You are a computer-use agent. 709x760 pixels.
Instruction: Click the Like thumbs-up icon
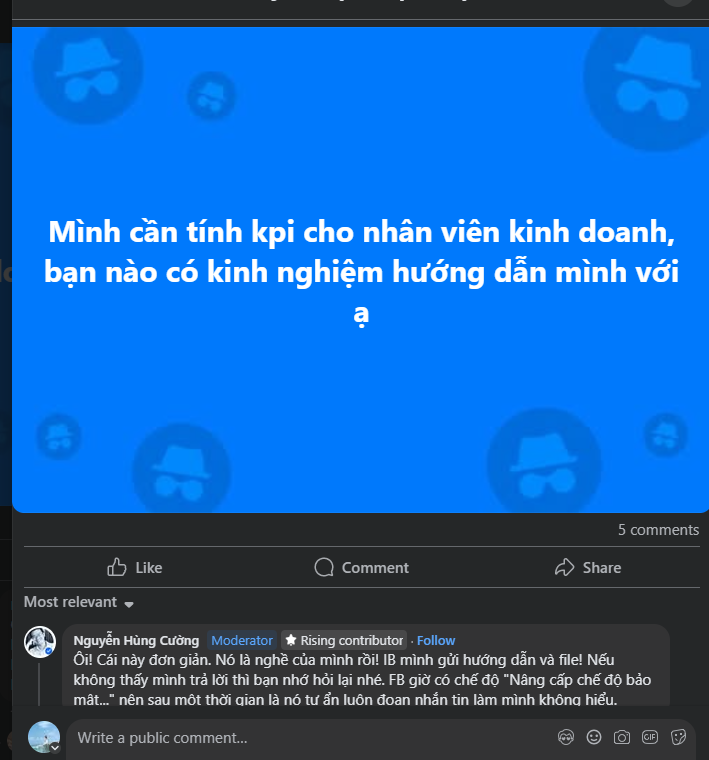(x=116, y=567)
